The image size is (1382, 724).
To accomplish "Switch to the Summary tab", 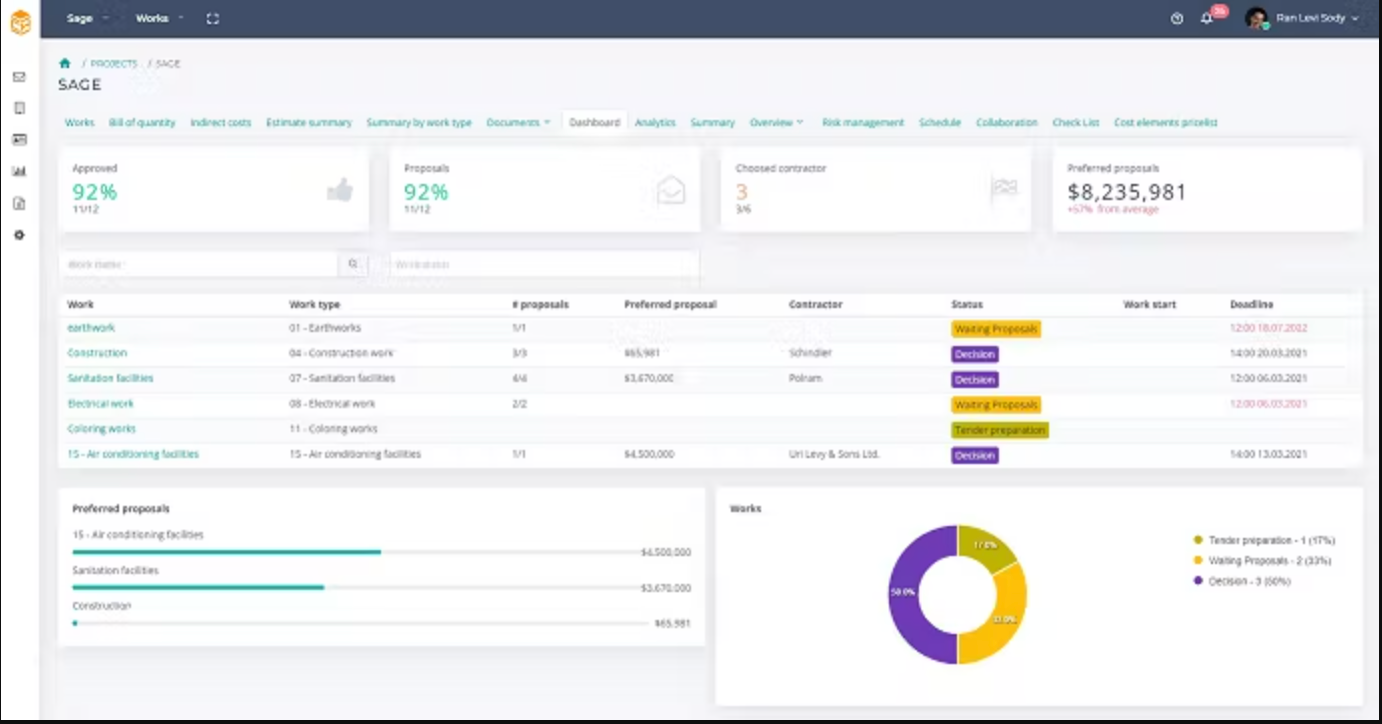I will 712,122.
